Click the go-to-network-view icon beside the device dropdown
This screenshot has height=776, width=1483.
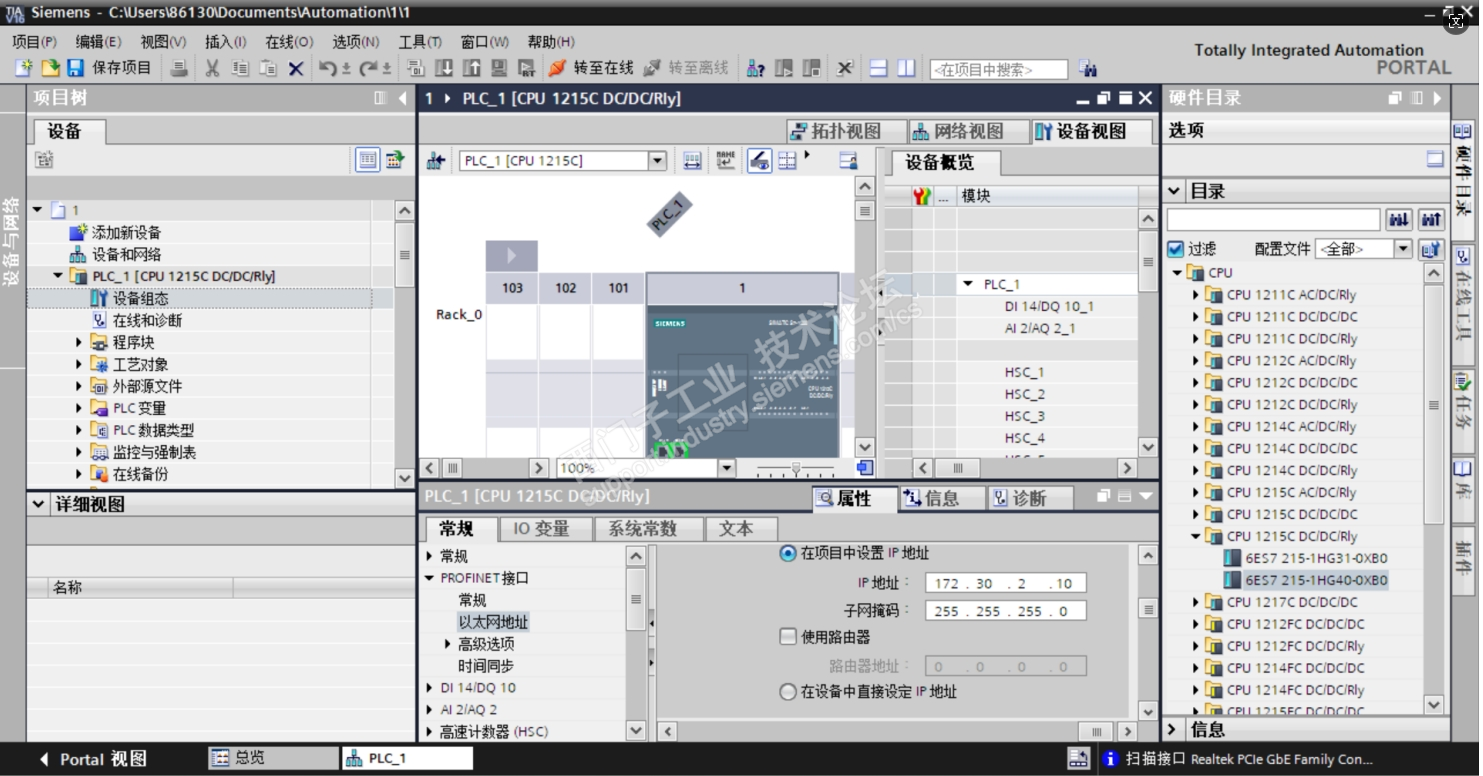[435, 161]
